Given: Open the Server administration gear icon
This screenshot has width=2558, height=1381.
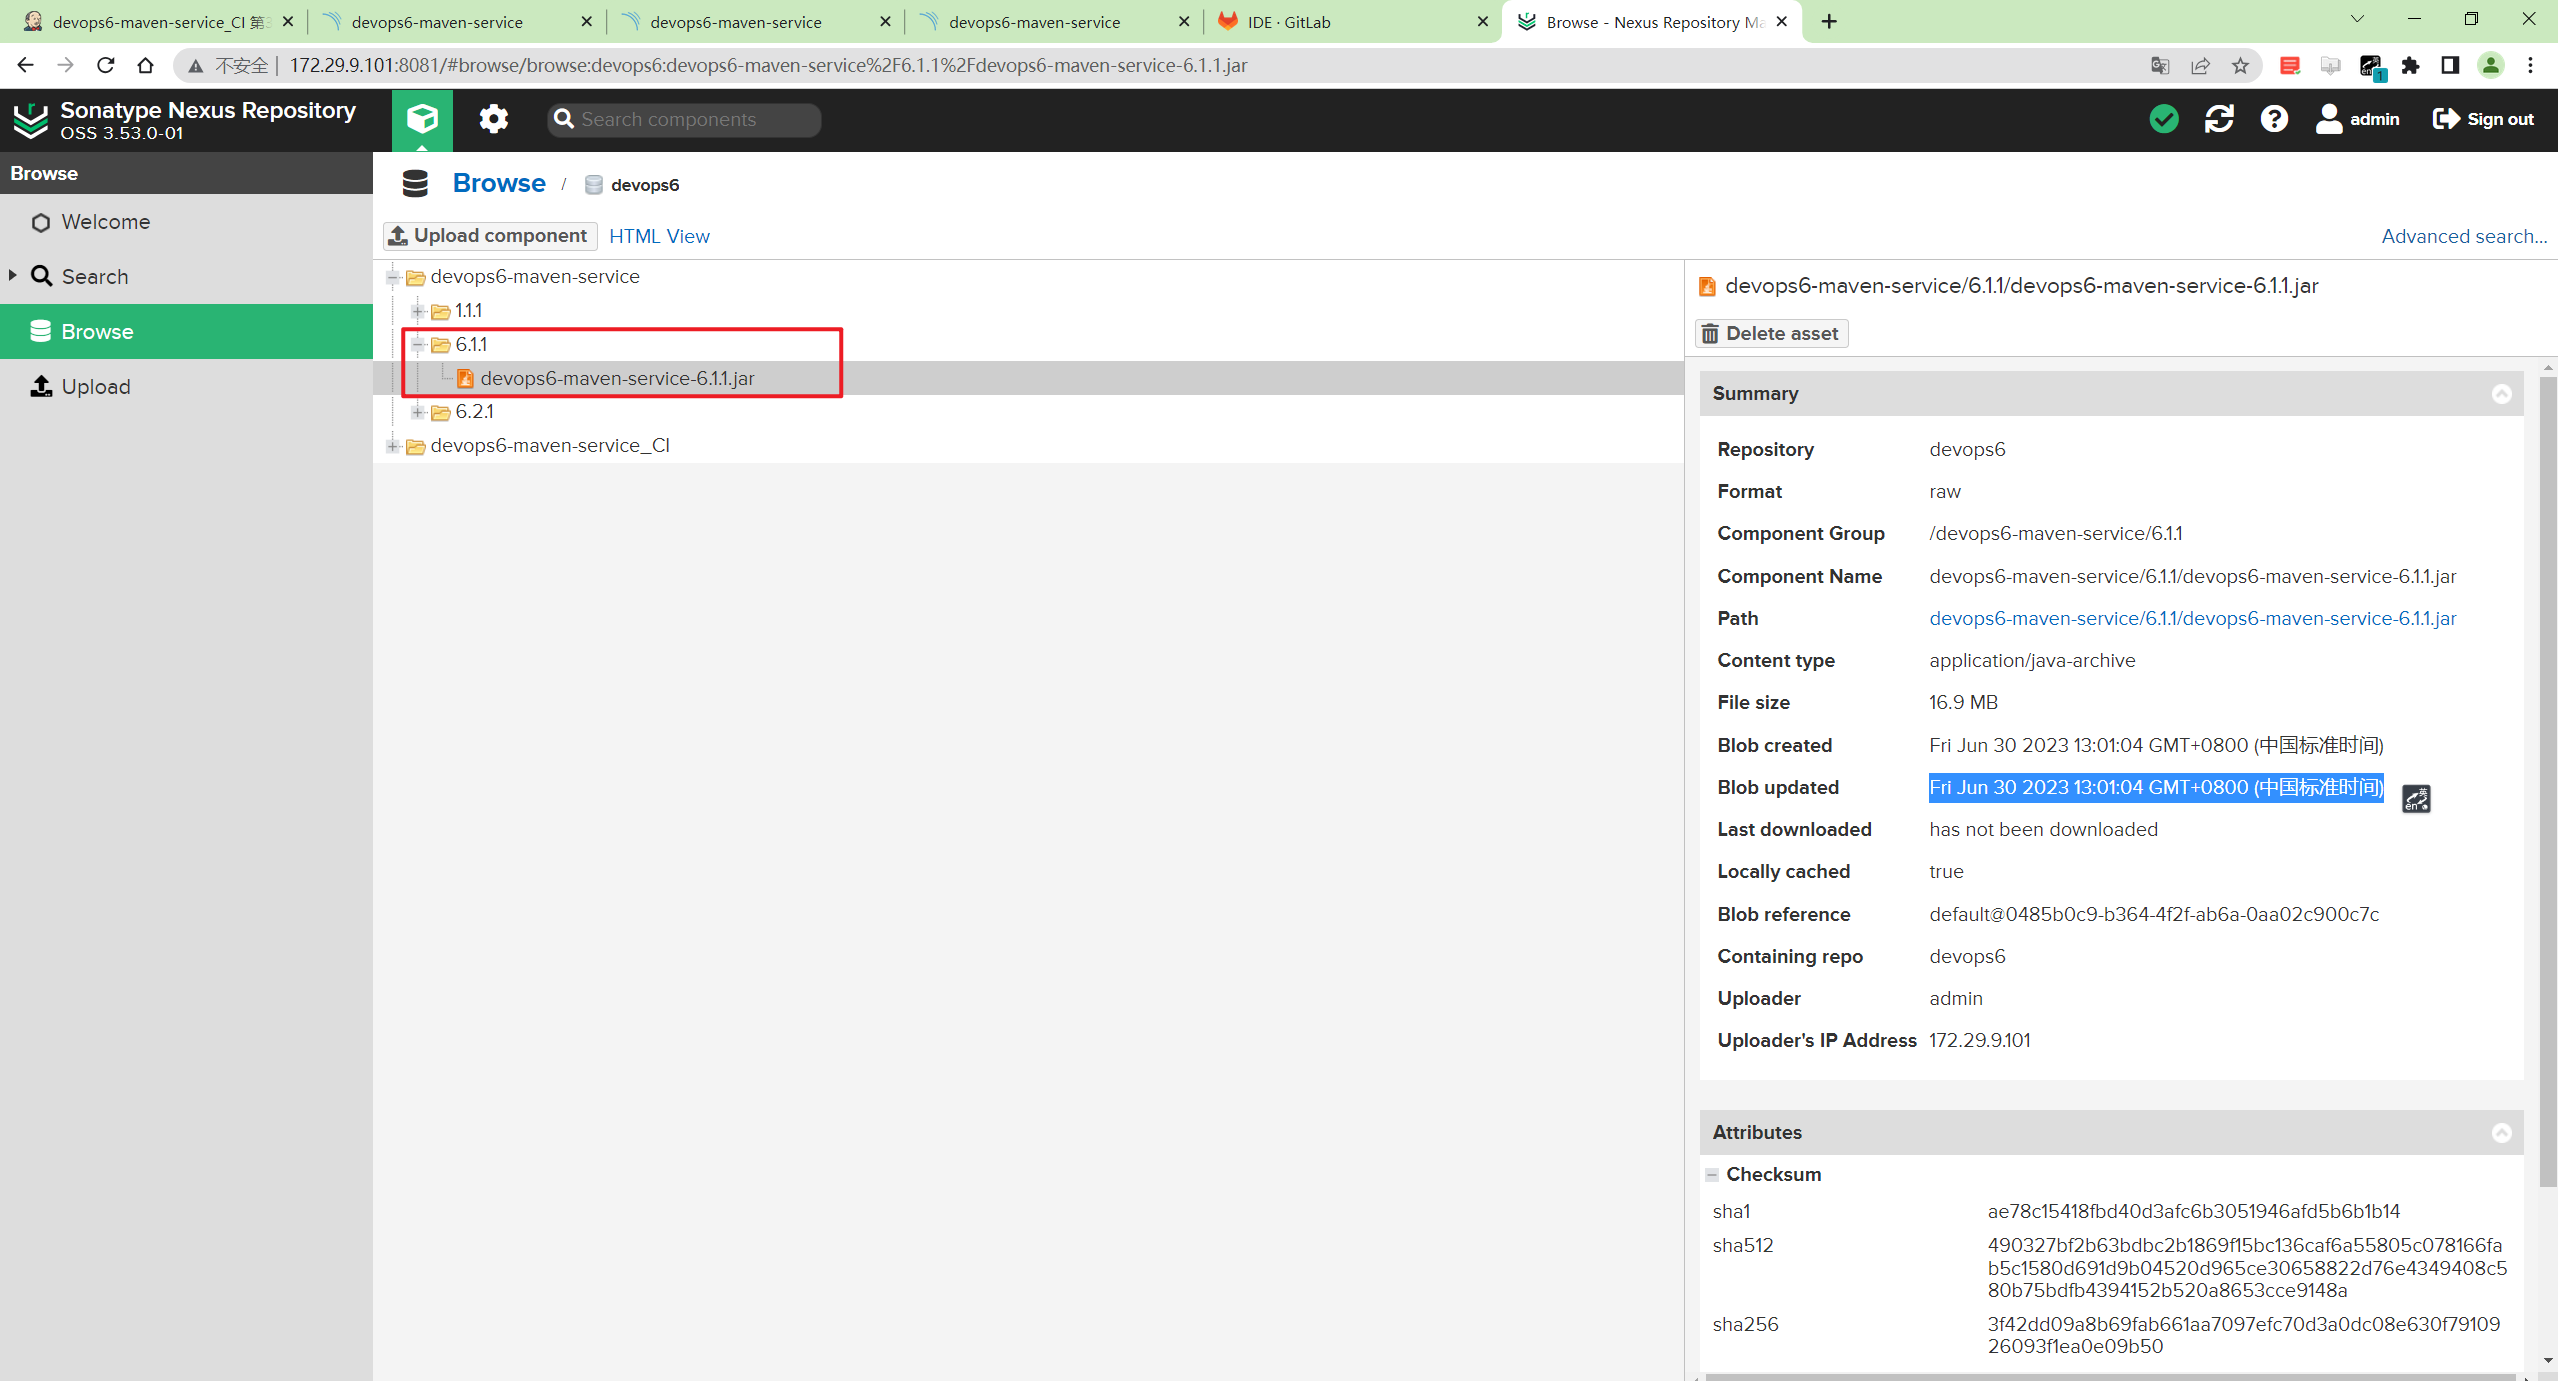Looking at the screenshot, I should click(493, 119).
